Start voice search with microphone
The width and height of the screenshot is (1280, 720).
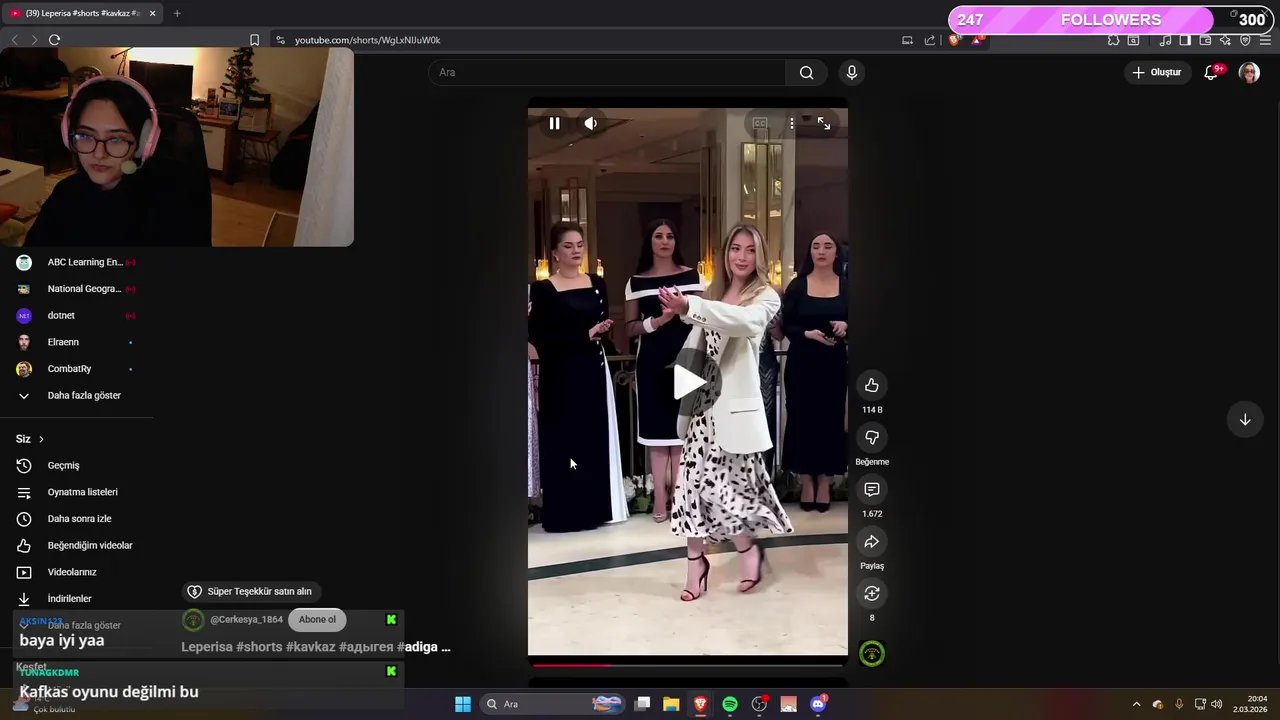(852, 72)
